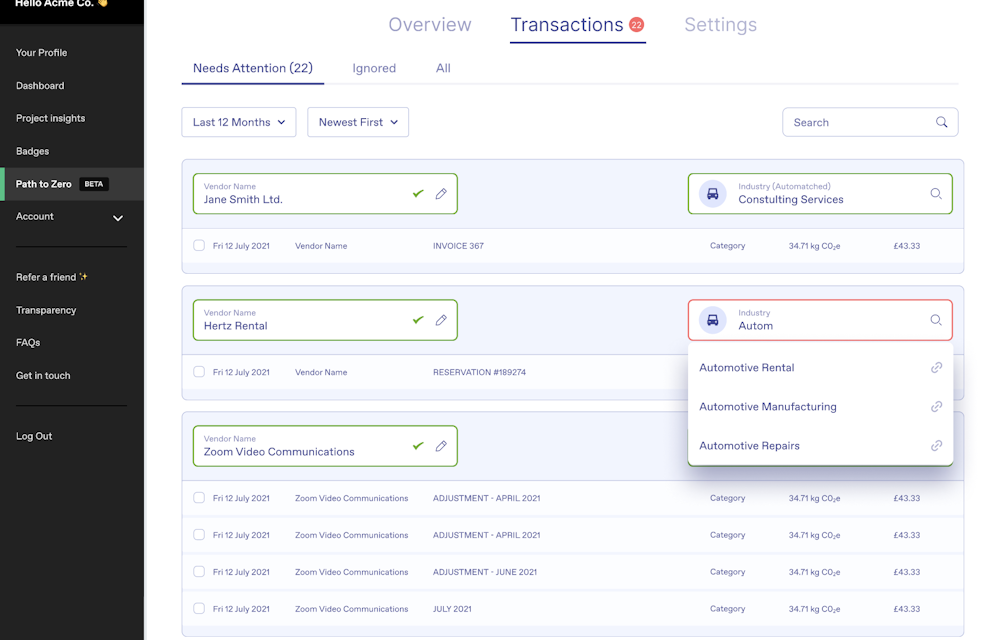Click into the Search input field

pos(860,122)
